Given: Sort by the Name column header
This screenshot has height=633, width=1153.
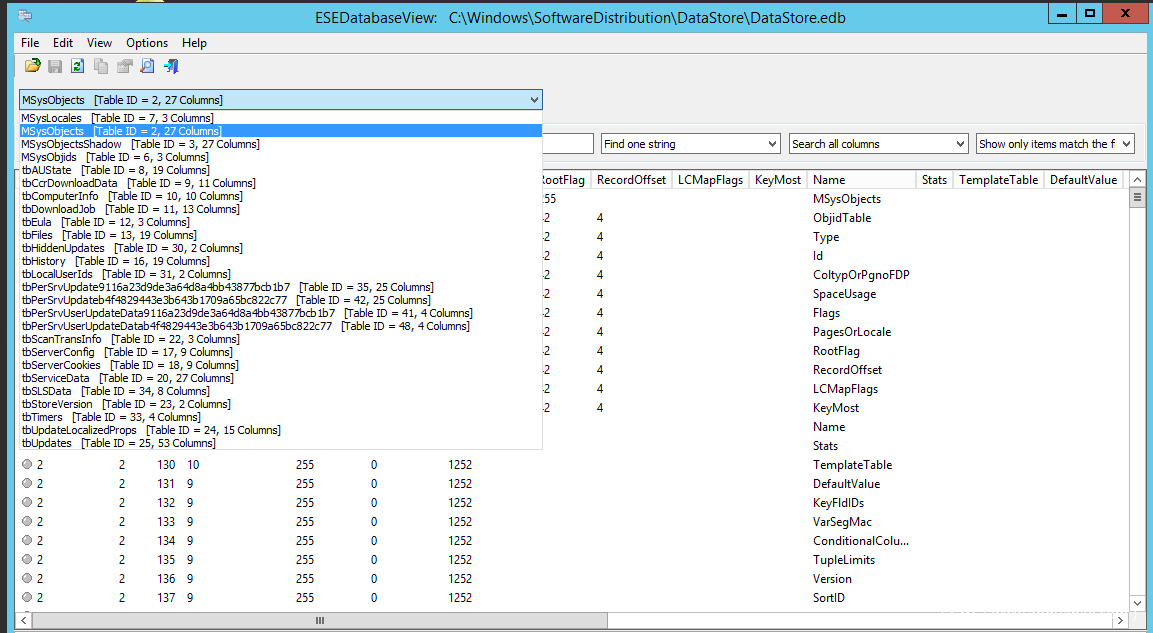Looking at the screenshot, I should (860, 180).
